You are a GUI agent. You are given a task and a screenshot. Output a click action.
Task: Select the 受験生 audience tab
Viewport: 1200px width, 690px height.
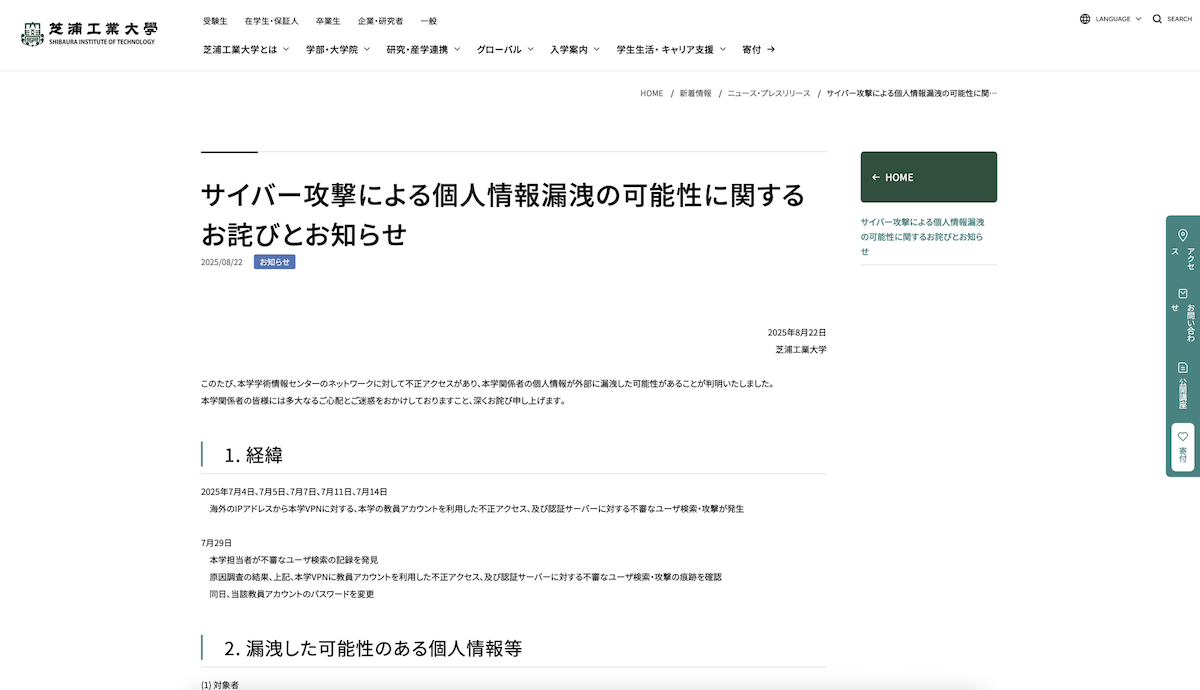click(215, 20)
